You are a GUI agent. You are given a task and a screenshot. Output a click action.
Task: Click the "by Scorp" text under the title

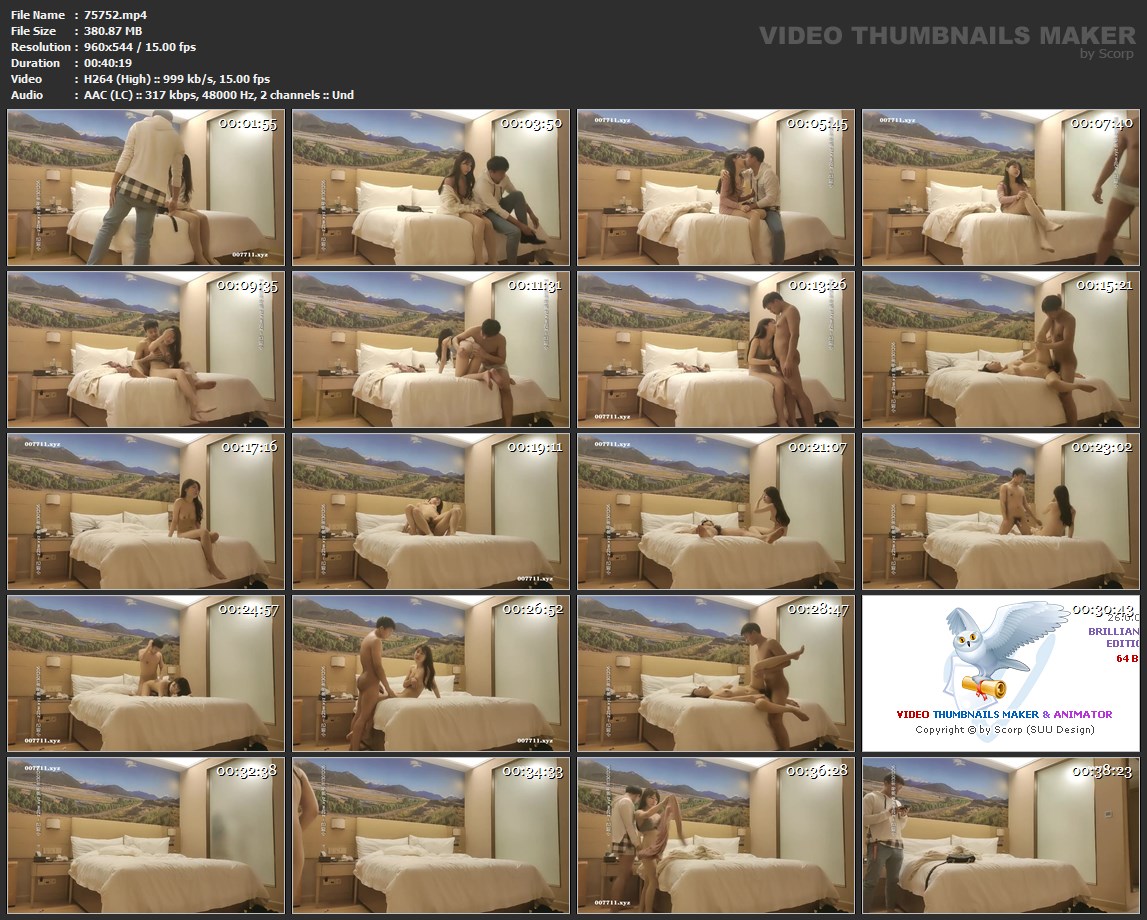click(x=1107, y=54)
